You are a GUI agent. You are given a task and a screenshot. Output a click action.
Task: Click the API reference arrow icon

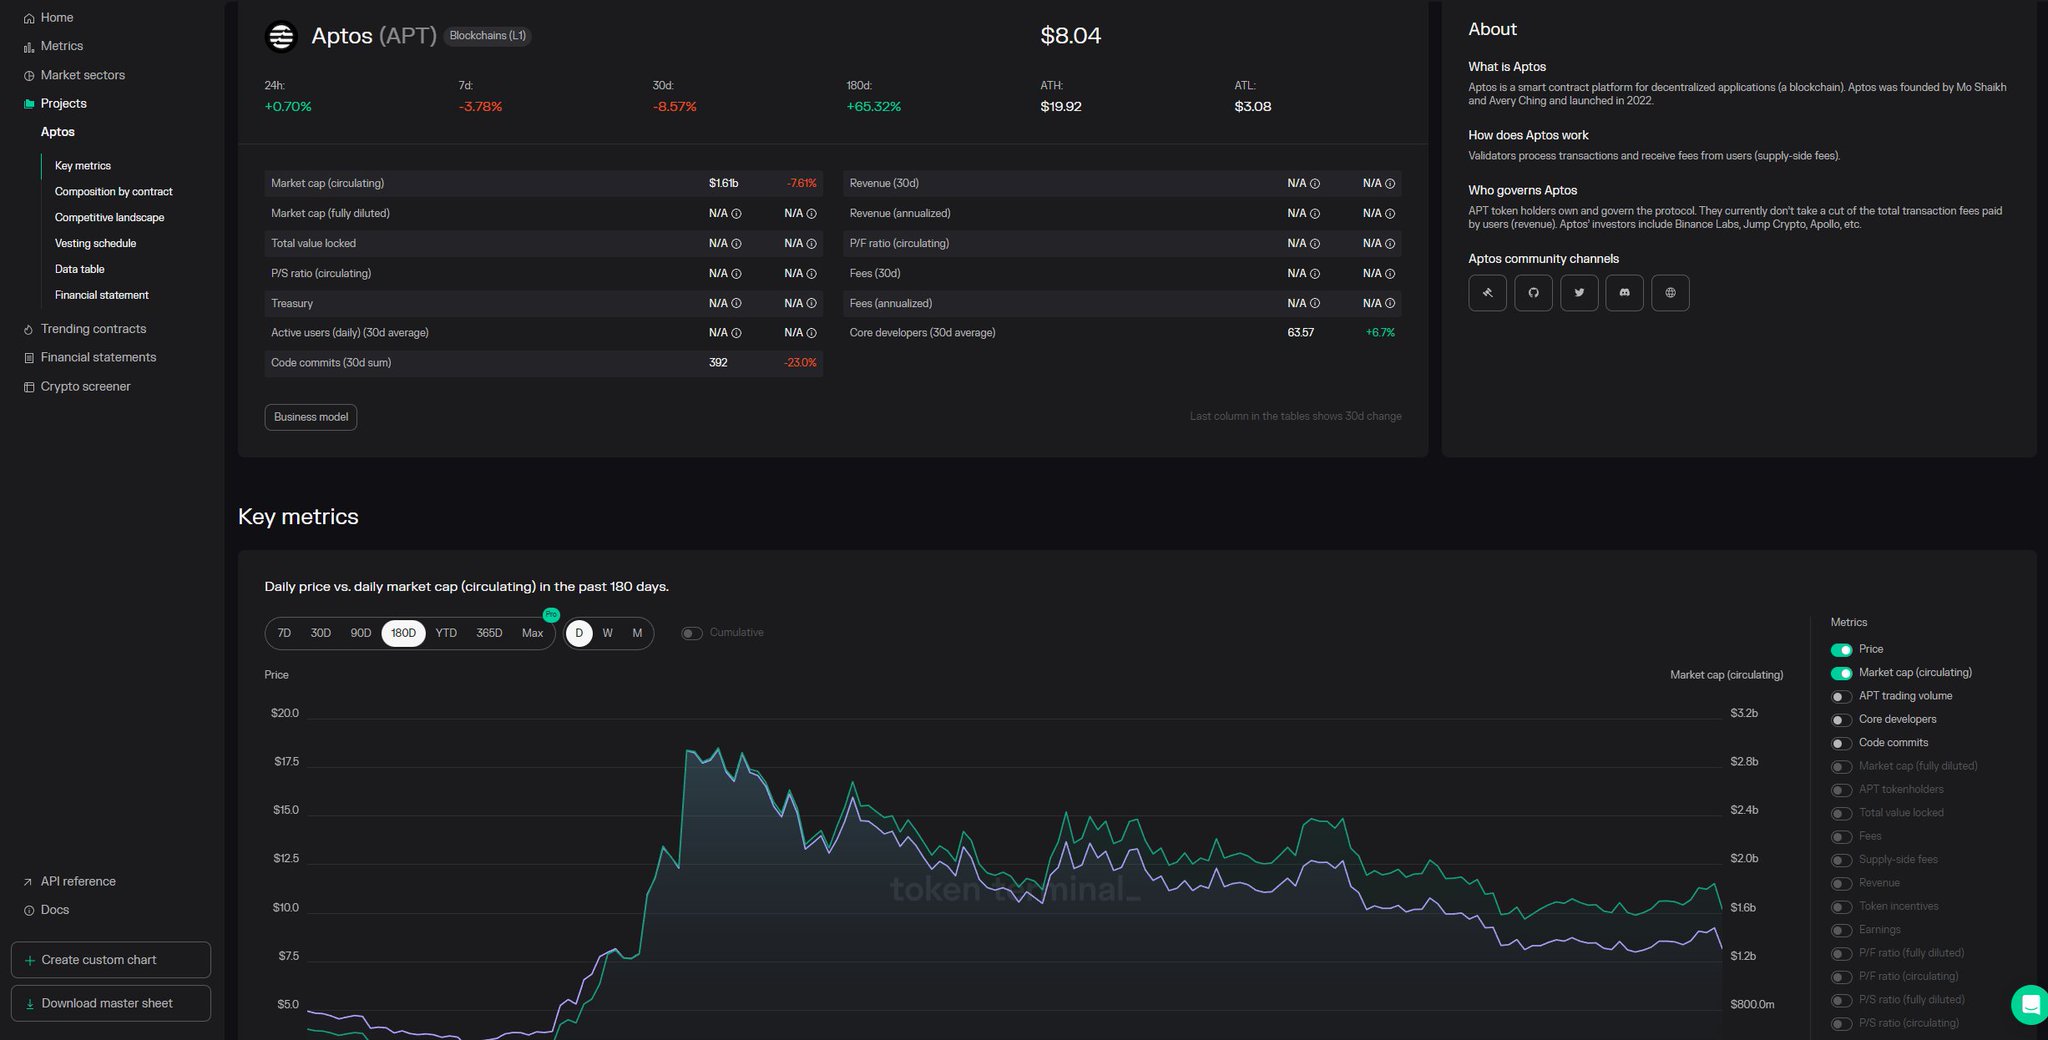[x=28, y=882]
